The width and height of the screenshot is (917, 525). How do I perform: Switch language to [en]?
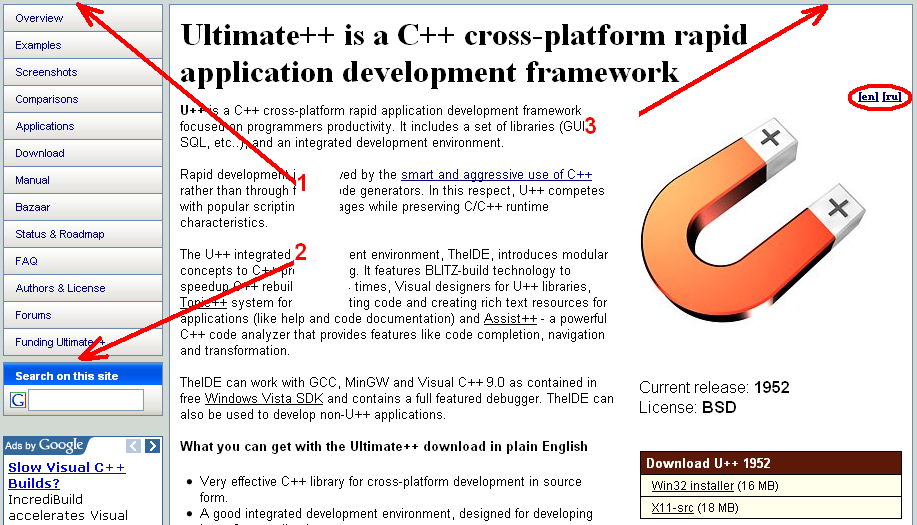(868, 96)
